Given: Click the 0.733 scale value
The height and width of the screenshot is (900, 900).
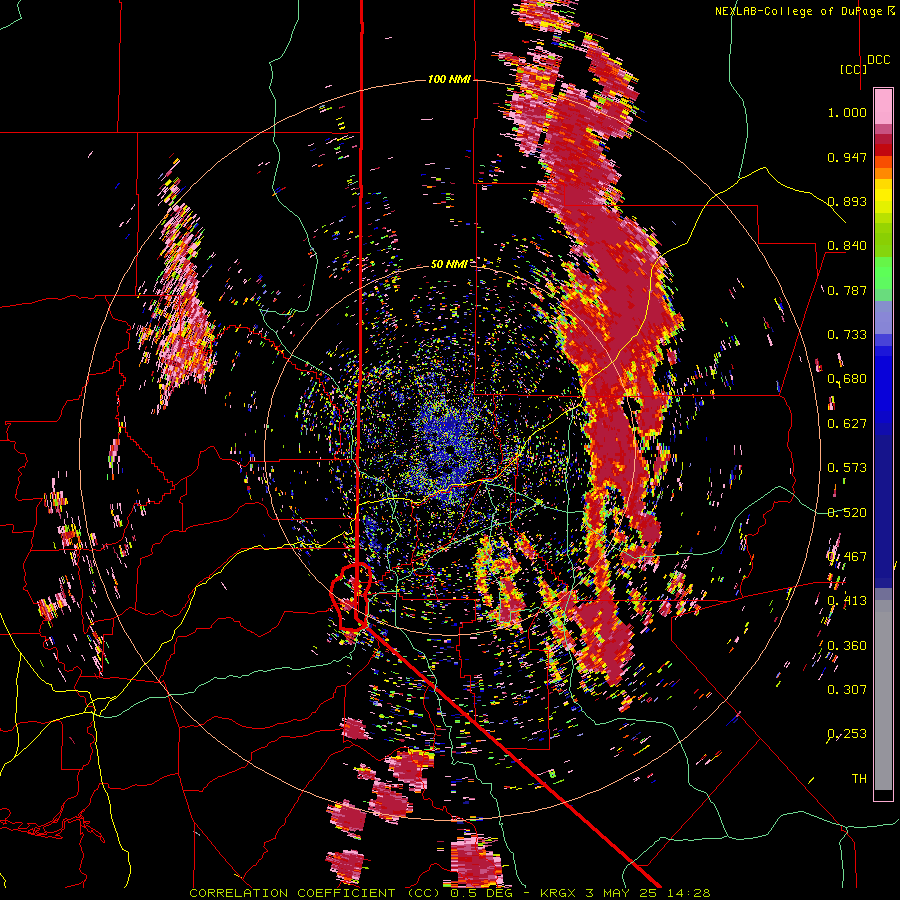Looking at the screenshot, I should [847, 335].
